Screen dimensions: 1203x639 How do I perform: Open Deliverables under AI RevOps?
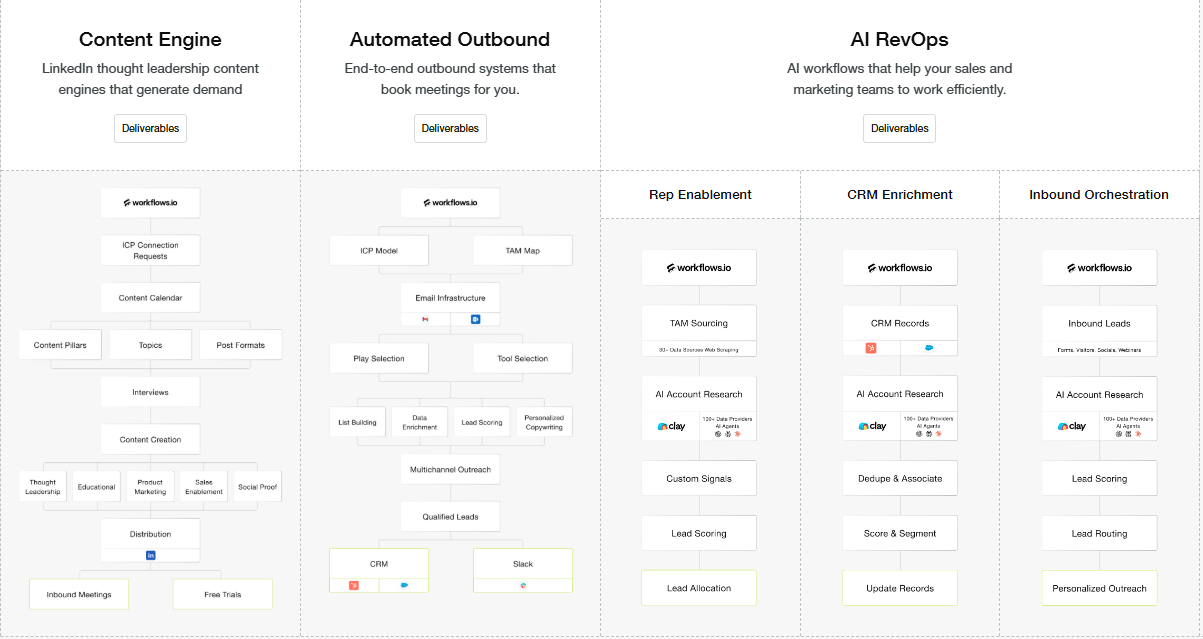(x=899, y=128)
